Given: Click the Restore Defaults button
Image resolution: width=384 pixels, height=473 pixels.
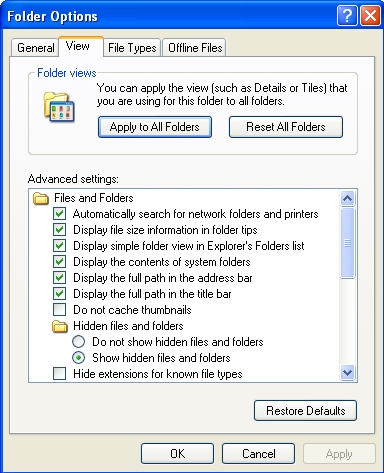Looking at the screenshot, I should pos(305,411).
